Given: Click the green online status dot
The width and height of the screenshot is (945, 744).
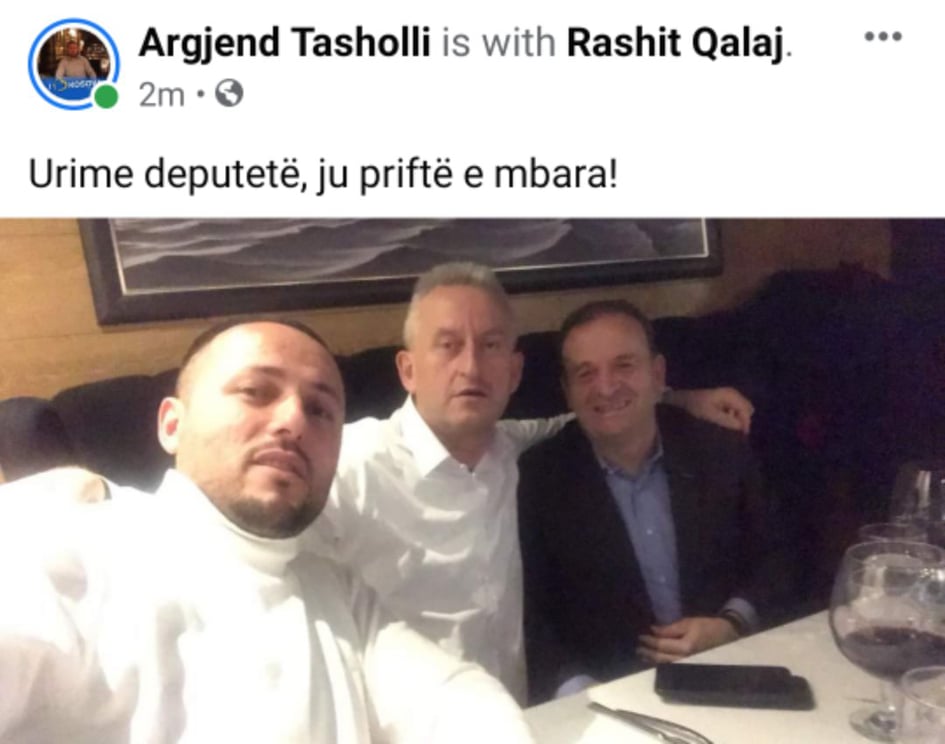Looking at the screenshot, I should (106, 97).
